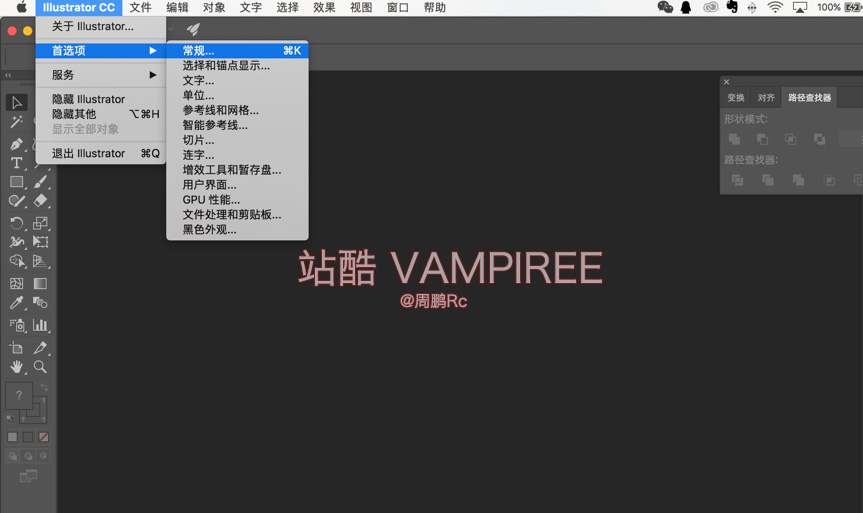The image size is (863, 513).
Task: Open 常规... preferences item
Action: (x=237, y=51)
